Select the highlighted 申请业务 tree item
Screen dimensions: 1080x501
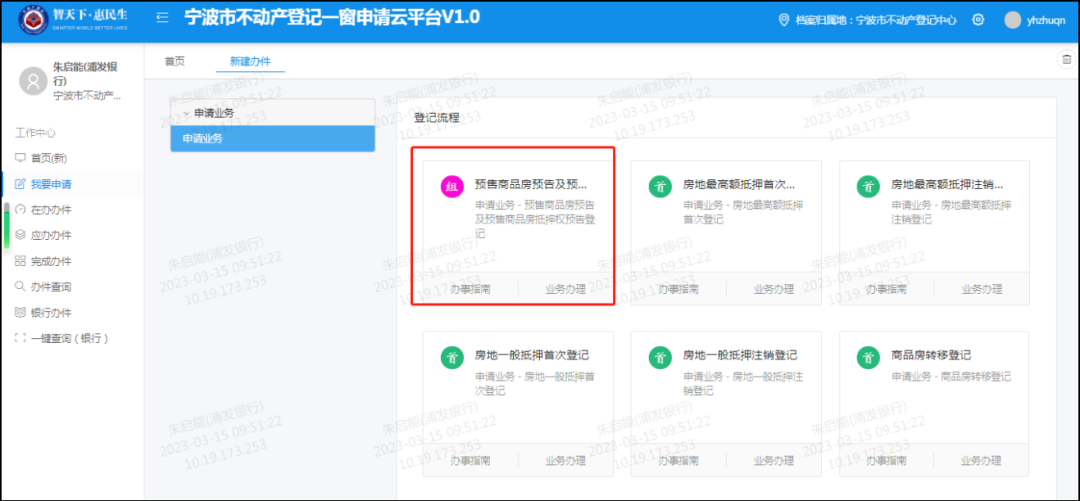pos(273,139)
